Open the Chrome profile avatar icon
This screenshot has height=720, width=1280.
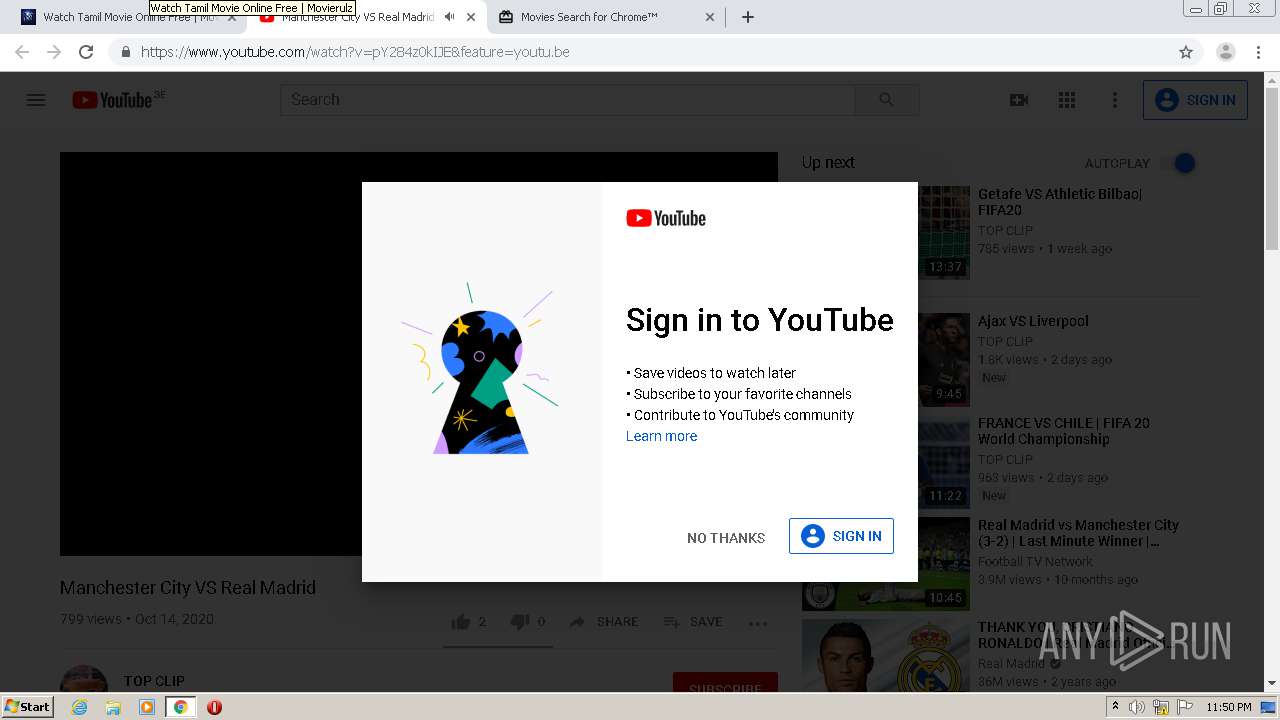pyautogui.click(x=1226, y=52)
